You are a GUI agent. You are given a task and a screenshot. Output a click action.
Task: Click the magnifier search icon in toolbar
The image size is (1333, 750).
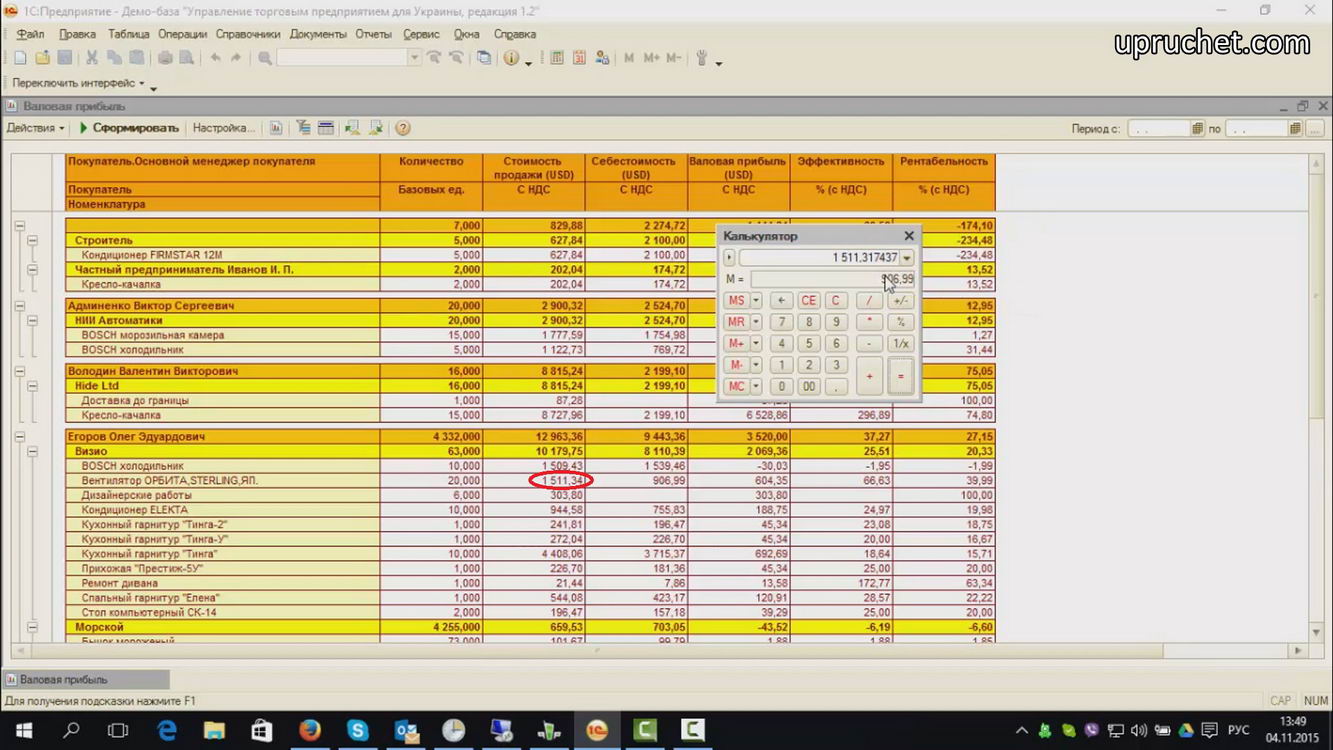point(265,58)
